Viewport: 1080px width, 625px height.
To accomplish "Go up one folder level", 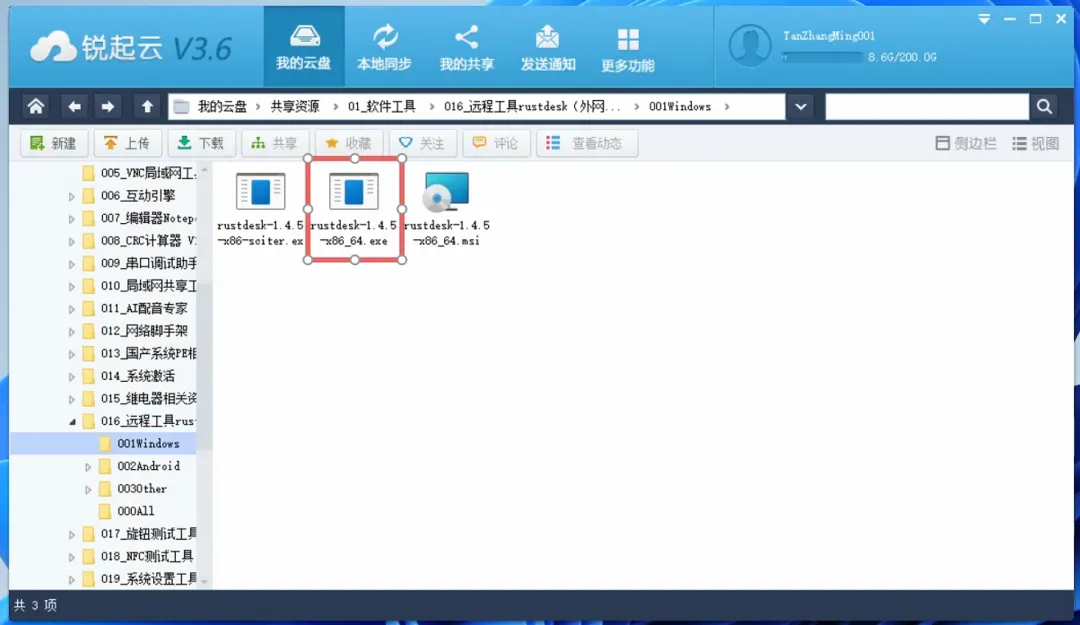I will (x=147, y=106).
